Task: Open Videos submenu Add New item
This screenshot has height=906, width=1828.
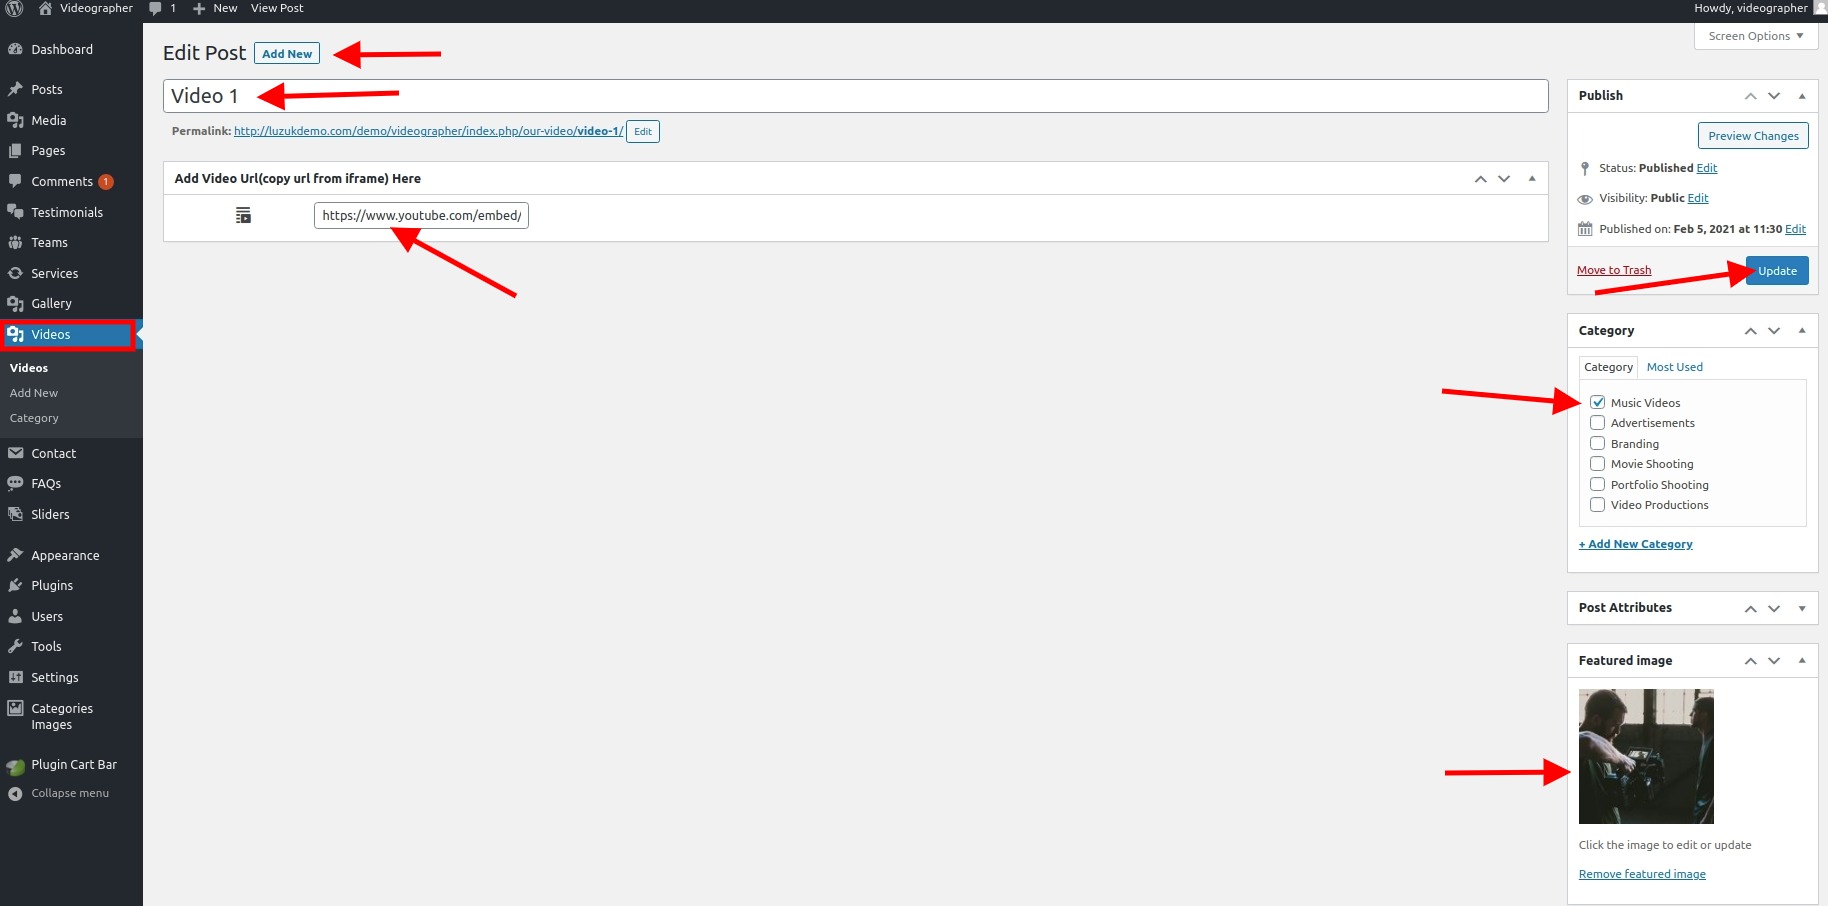Action: click(34, 393)
